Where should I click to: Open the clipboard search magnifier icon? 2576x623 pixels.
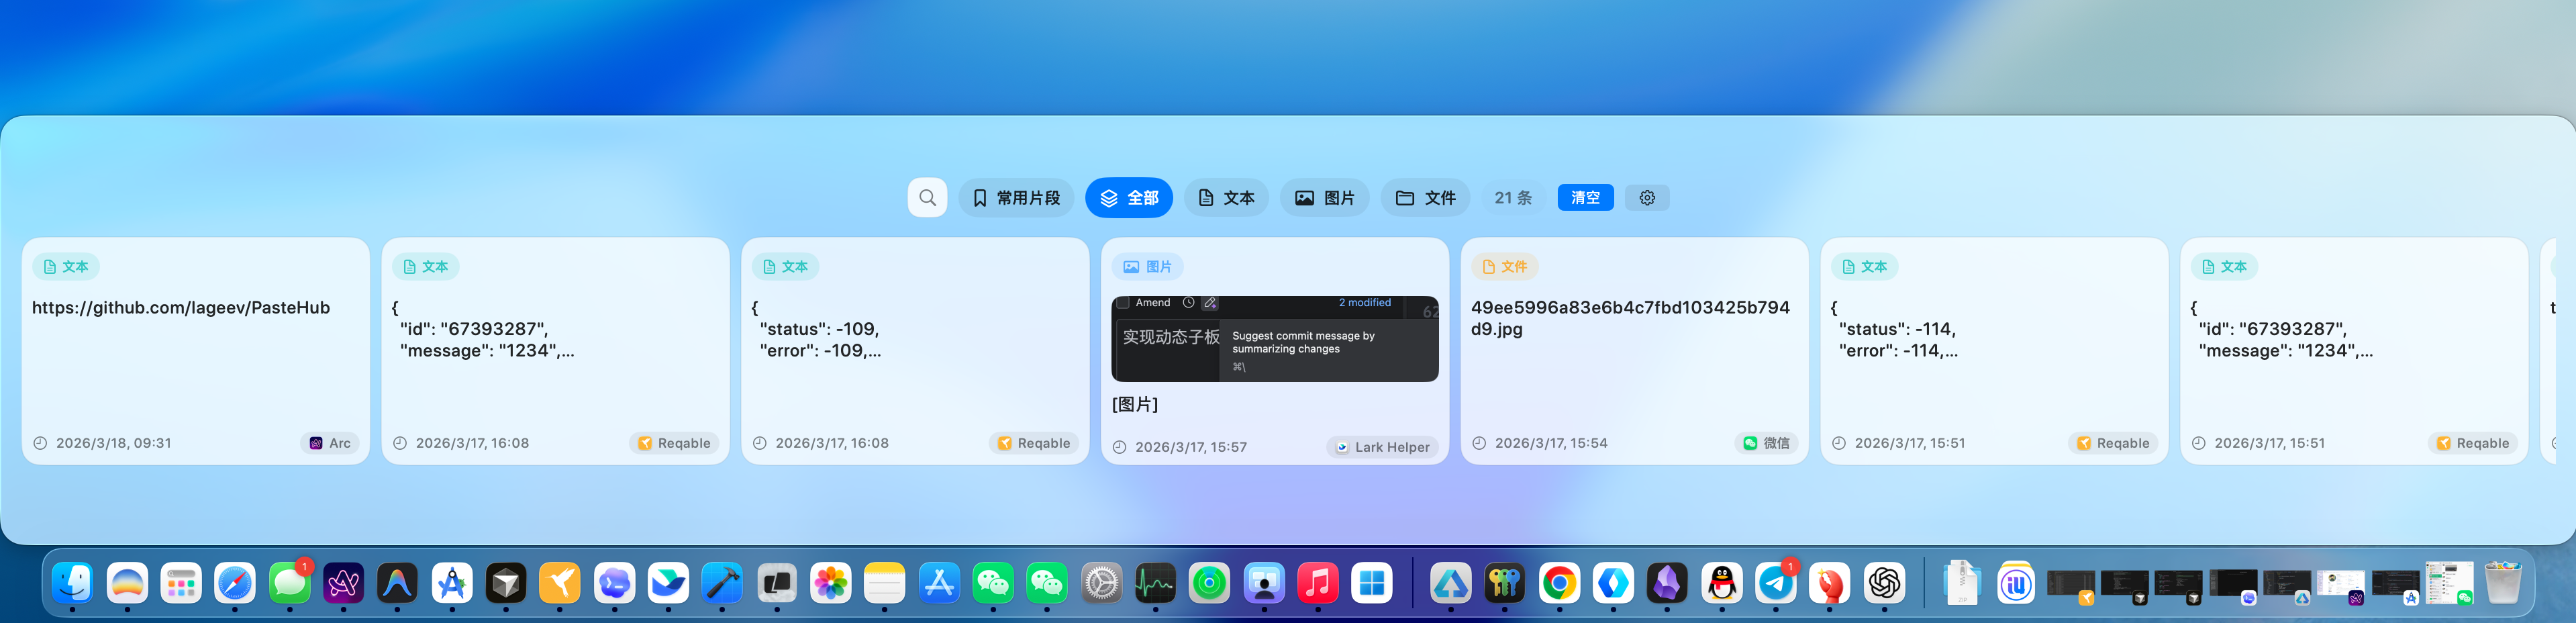[927, 198]
